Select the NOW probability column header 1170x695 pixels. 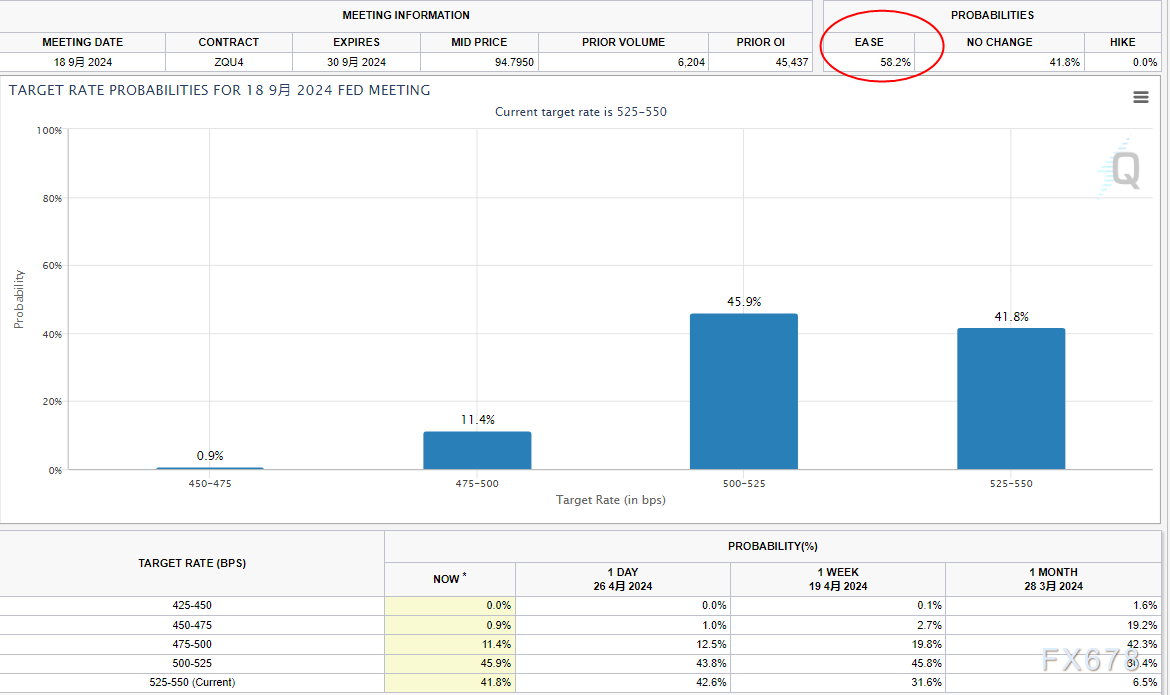tap(449, 578)
